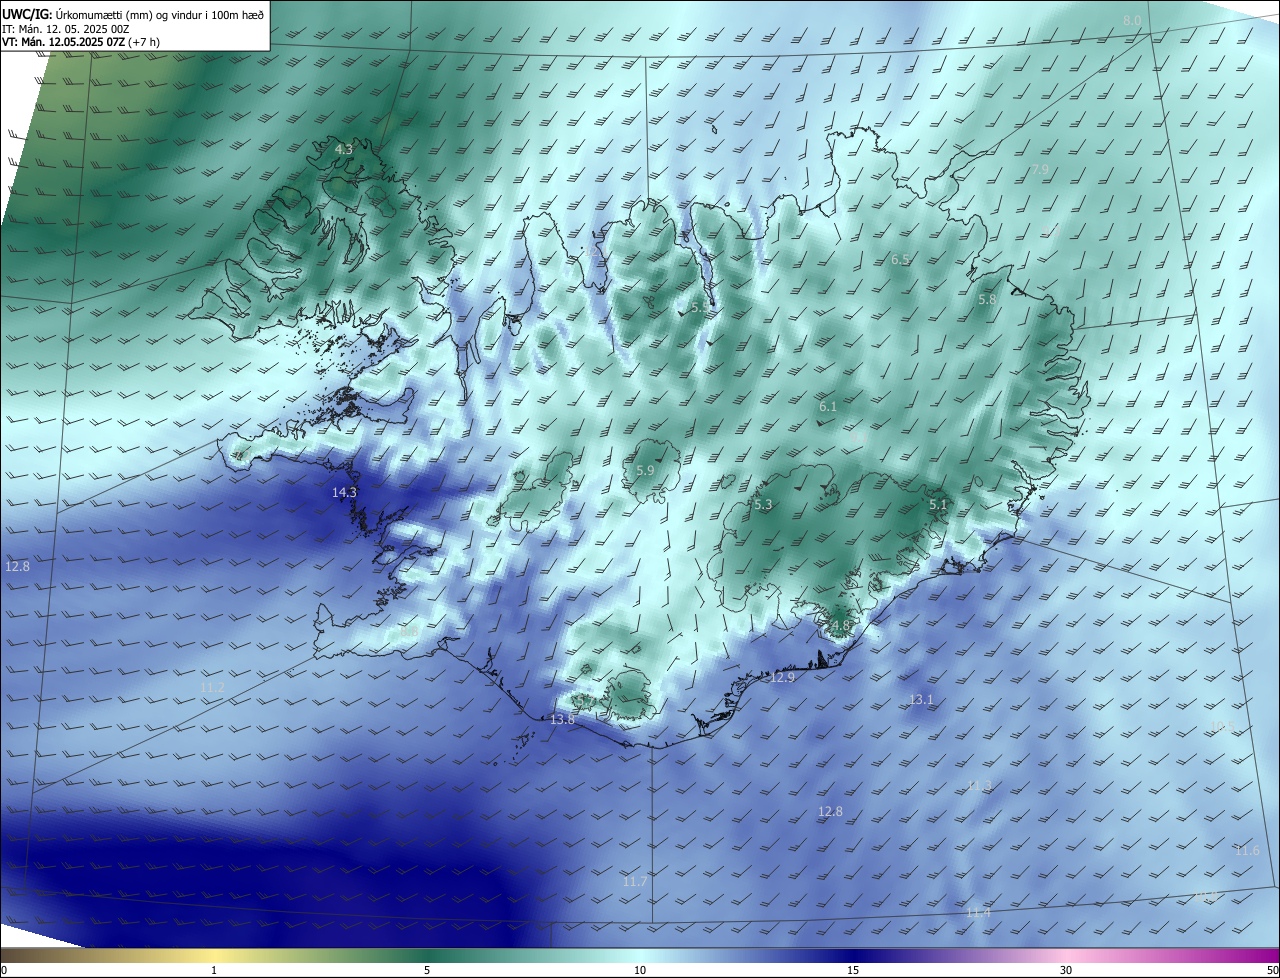The height and width of the screenshot is (978, 1280).
Task: Select the 13.1 value offshore southeast
Action: tap(921, 700)
